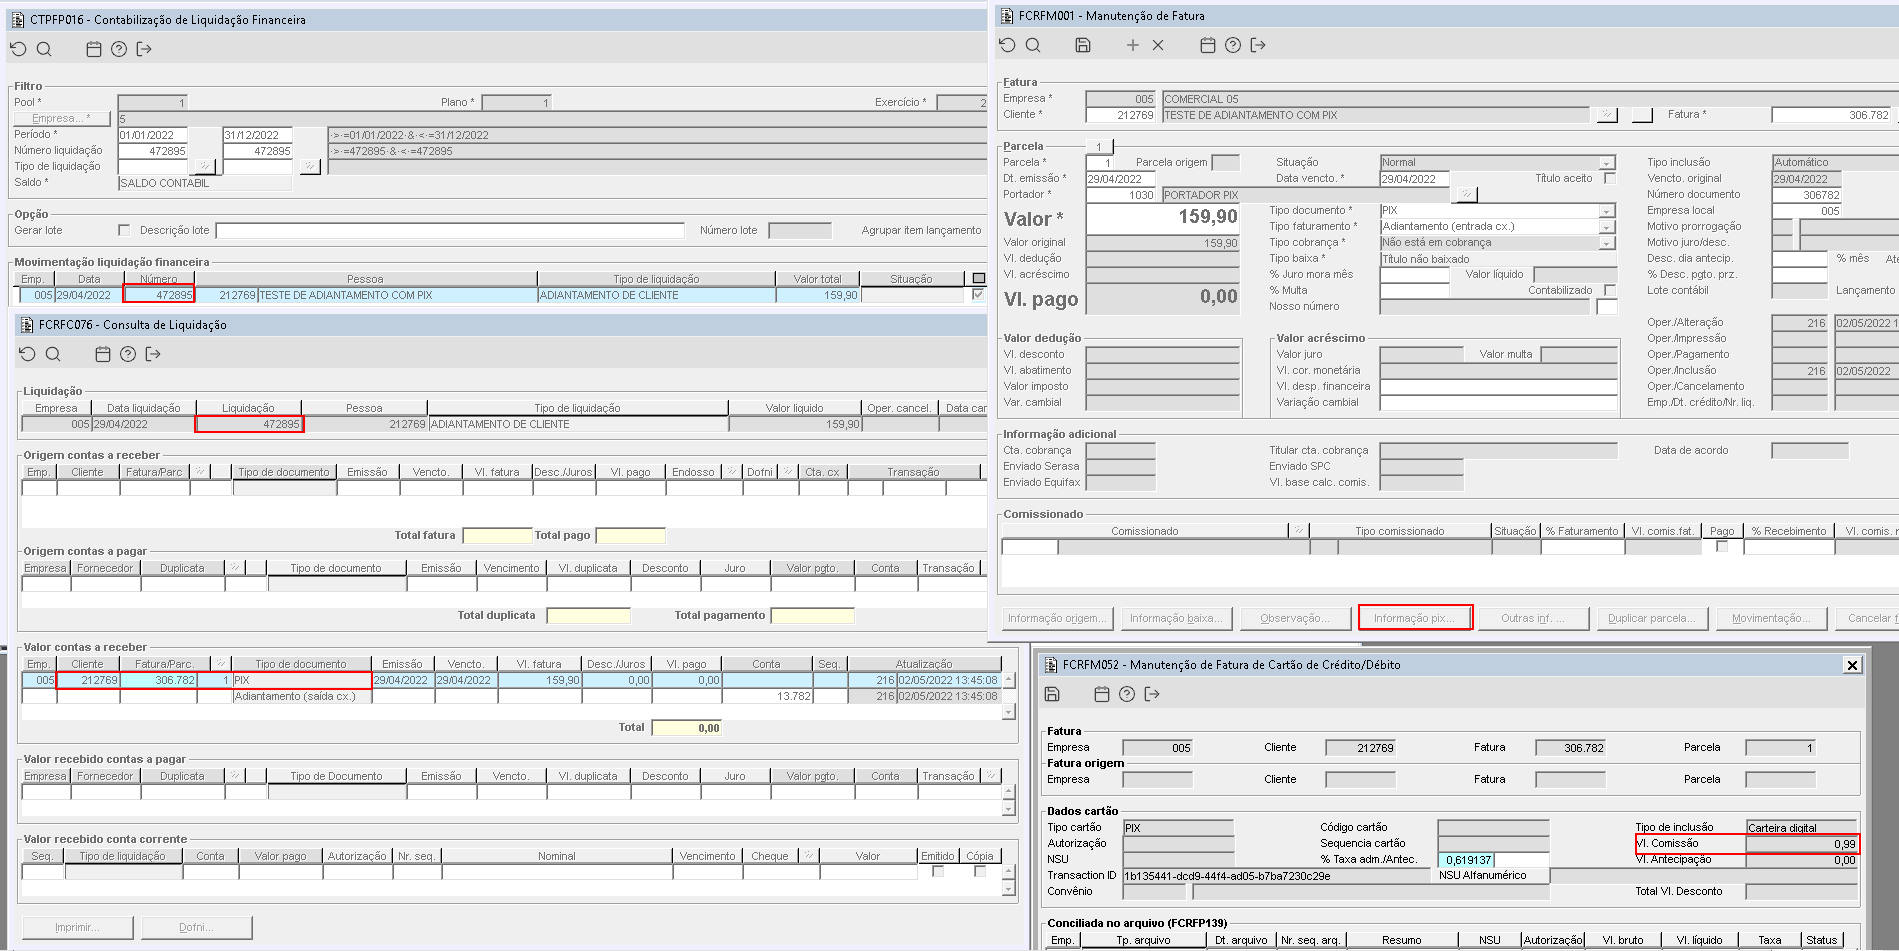Image resolution: width=1899 pixels, height=951 pixels.
Task: Click plus add icon in FCRFM001 toolbar
Action: (x=1133, y=45)
